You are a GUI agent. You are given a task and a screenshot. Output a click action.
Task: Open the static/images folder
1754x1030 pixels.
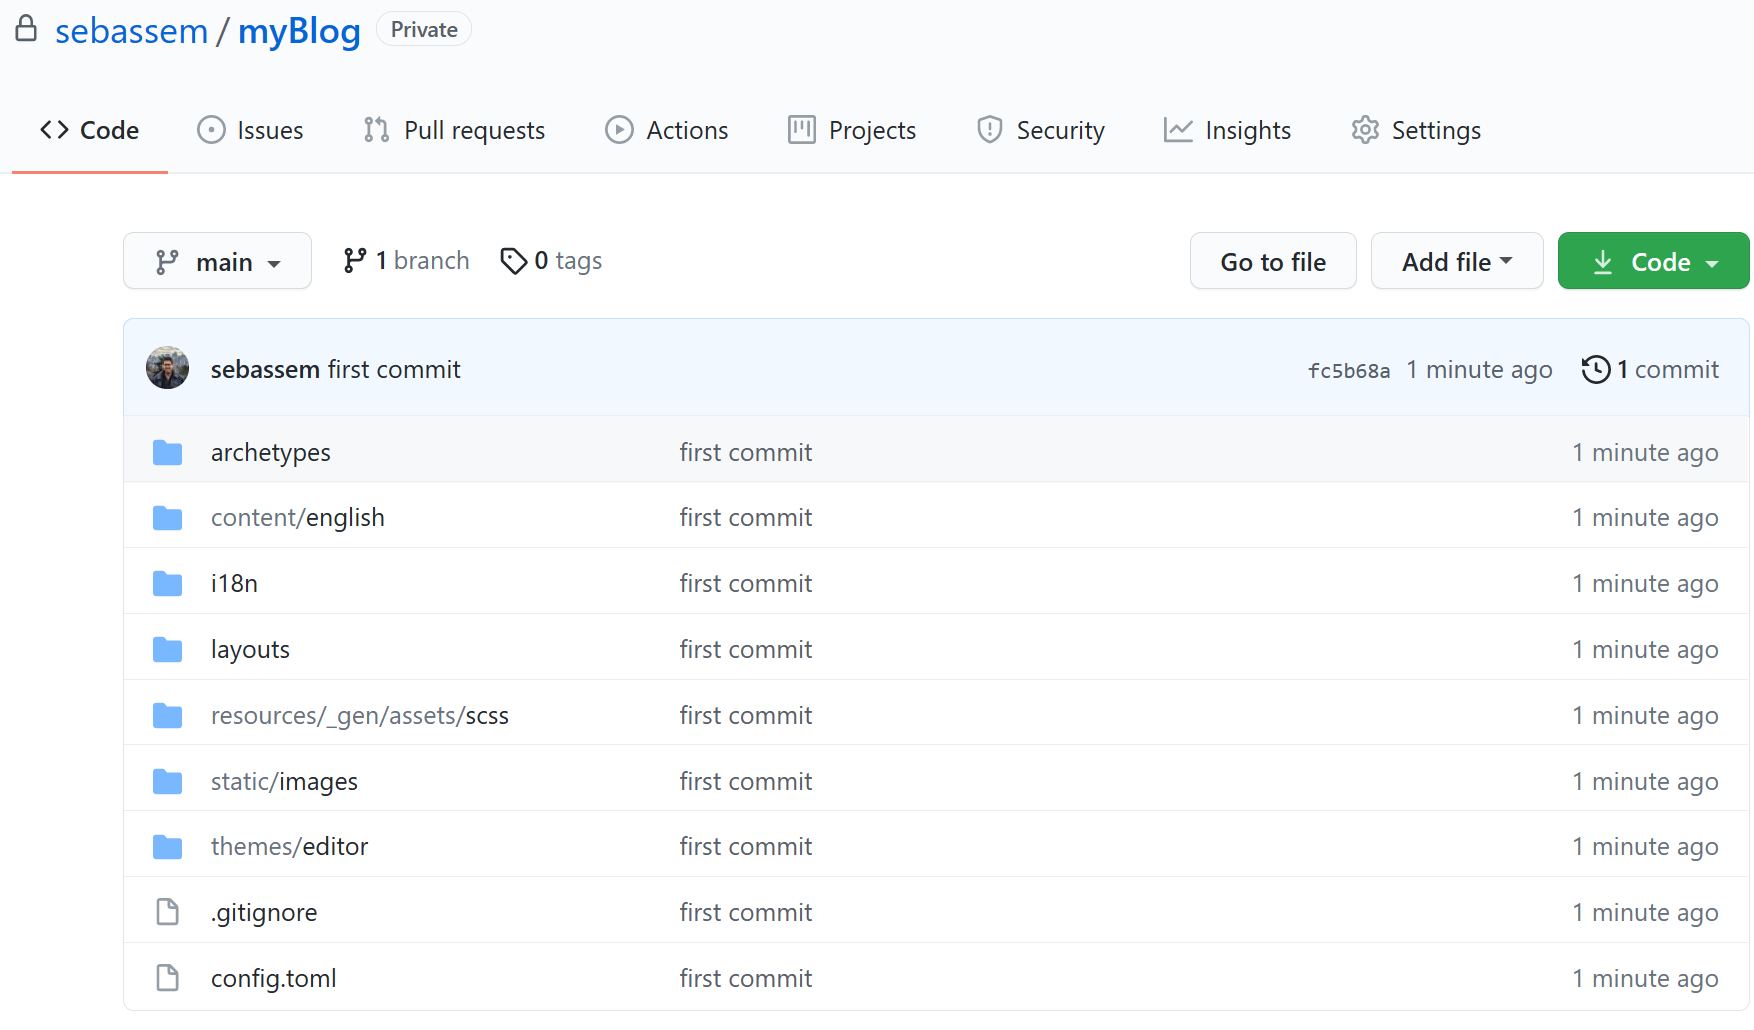pyautogui.click(x=284, y=782)
